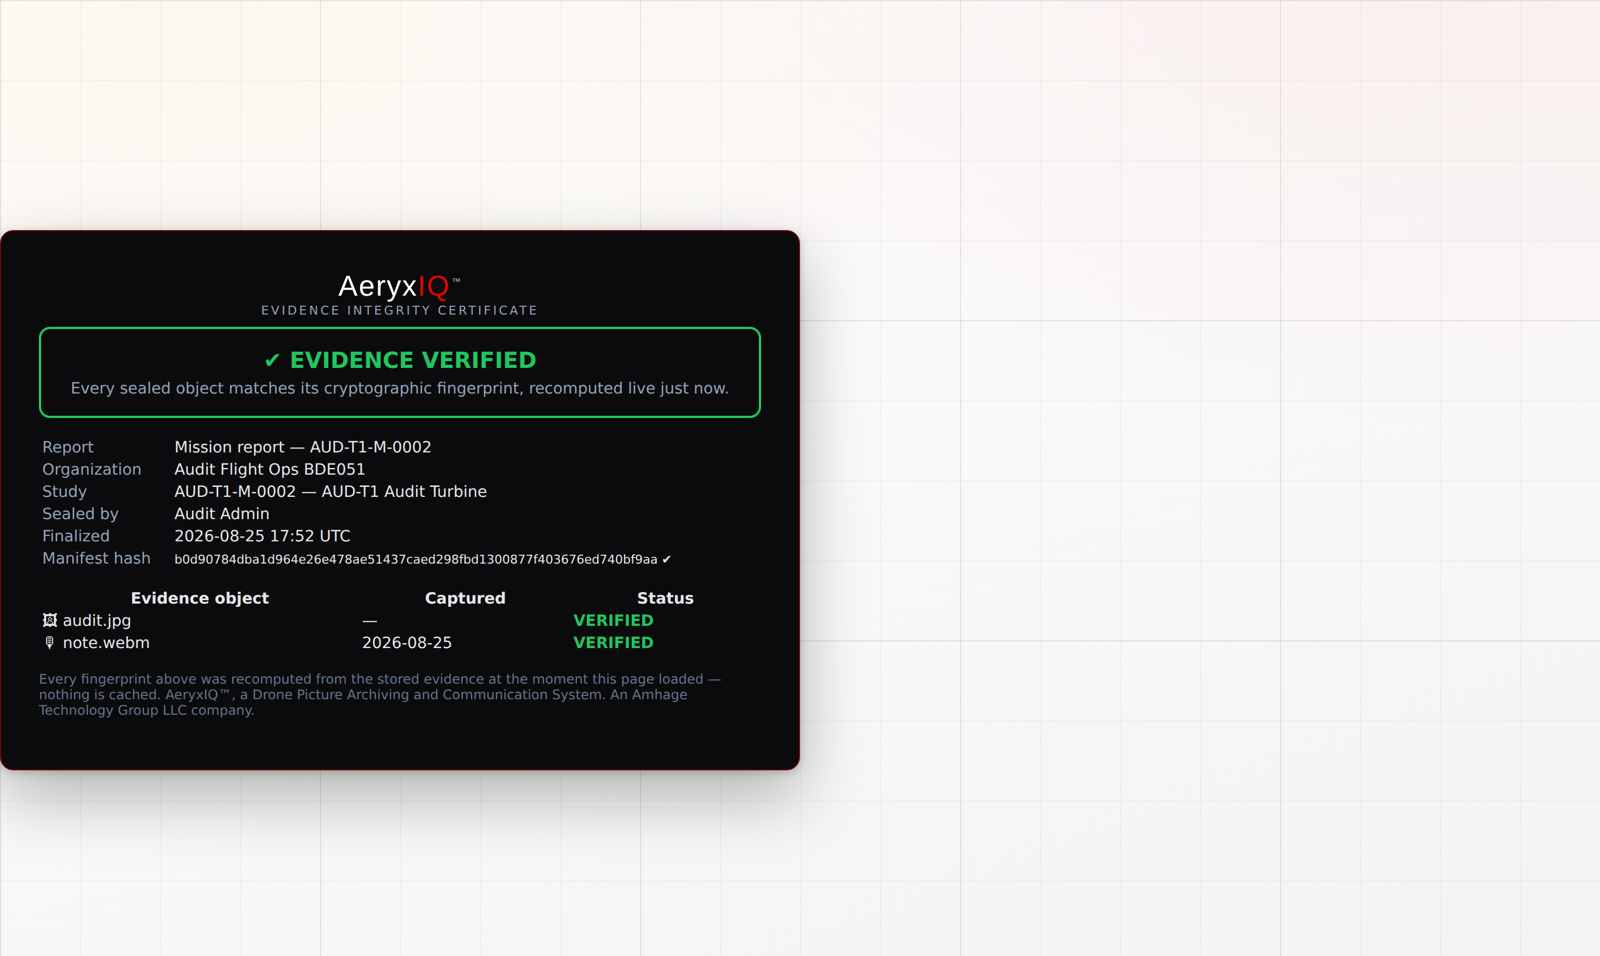Viewport: 1600px width, 956px height.
Task: Click the check mark after the manifest hash
Action: (667, 559)
